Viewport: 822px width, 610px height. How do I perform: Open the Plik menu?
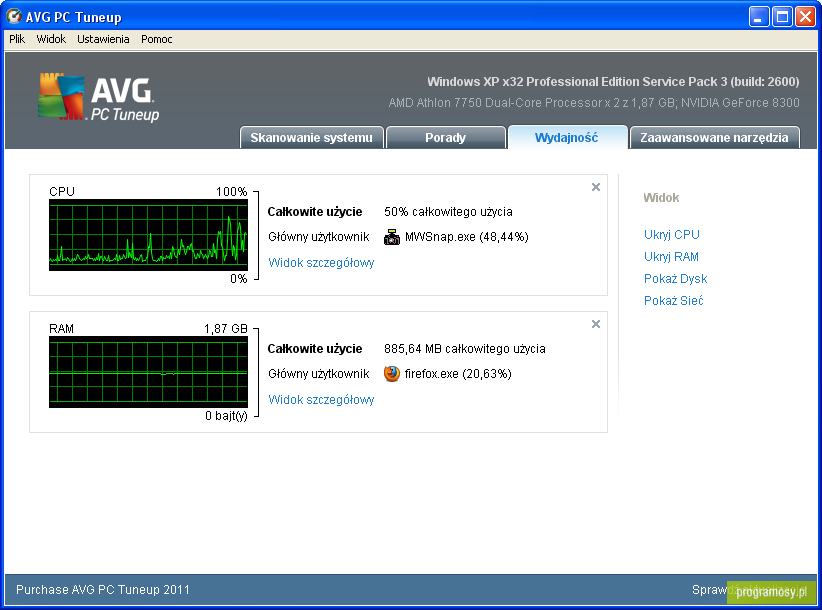point(17,39)
